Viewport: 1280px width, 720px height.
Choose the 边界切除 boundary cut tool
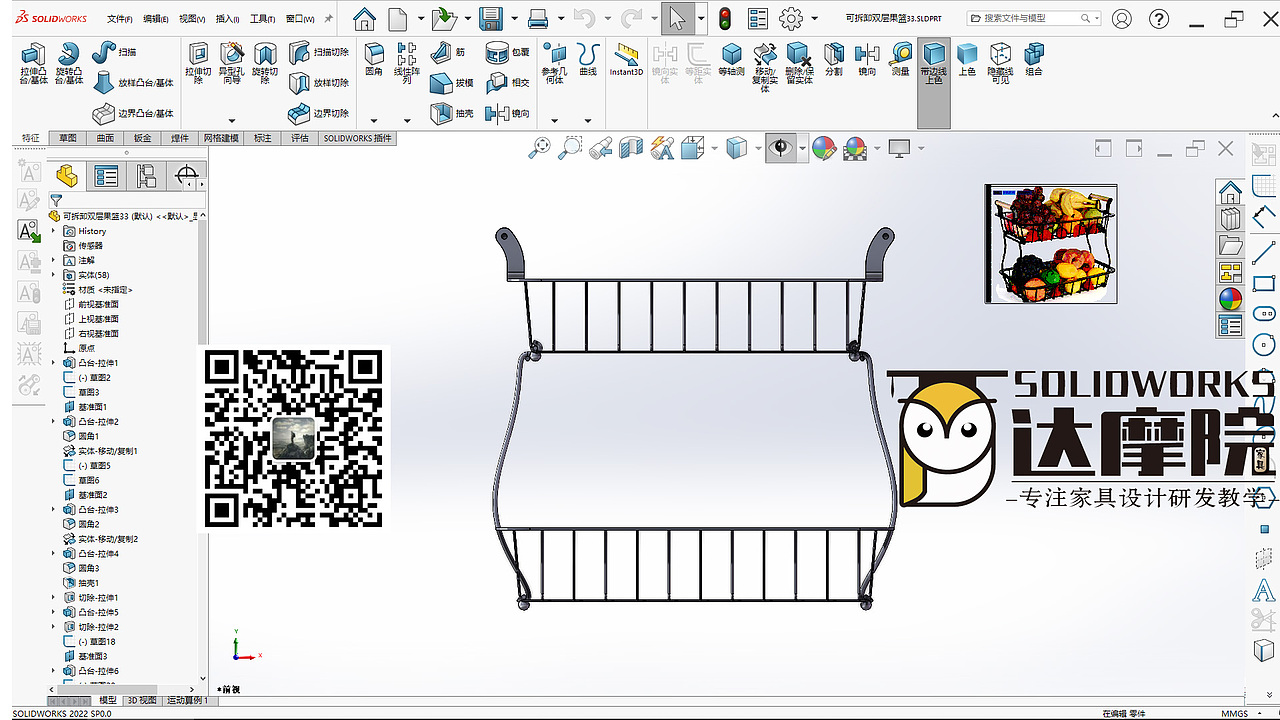coord(318,113)
